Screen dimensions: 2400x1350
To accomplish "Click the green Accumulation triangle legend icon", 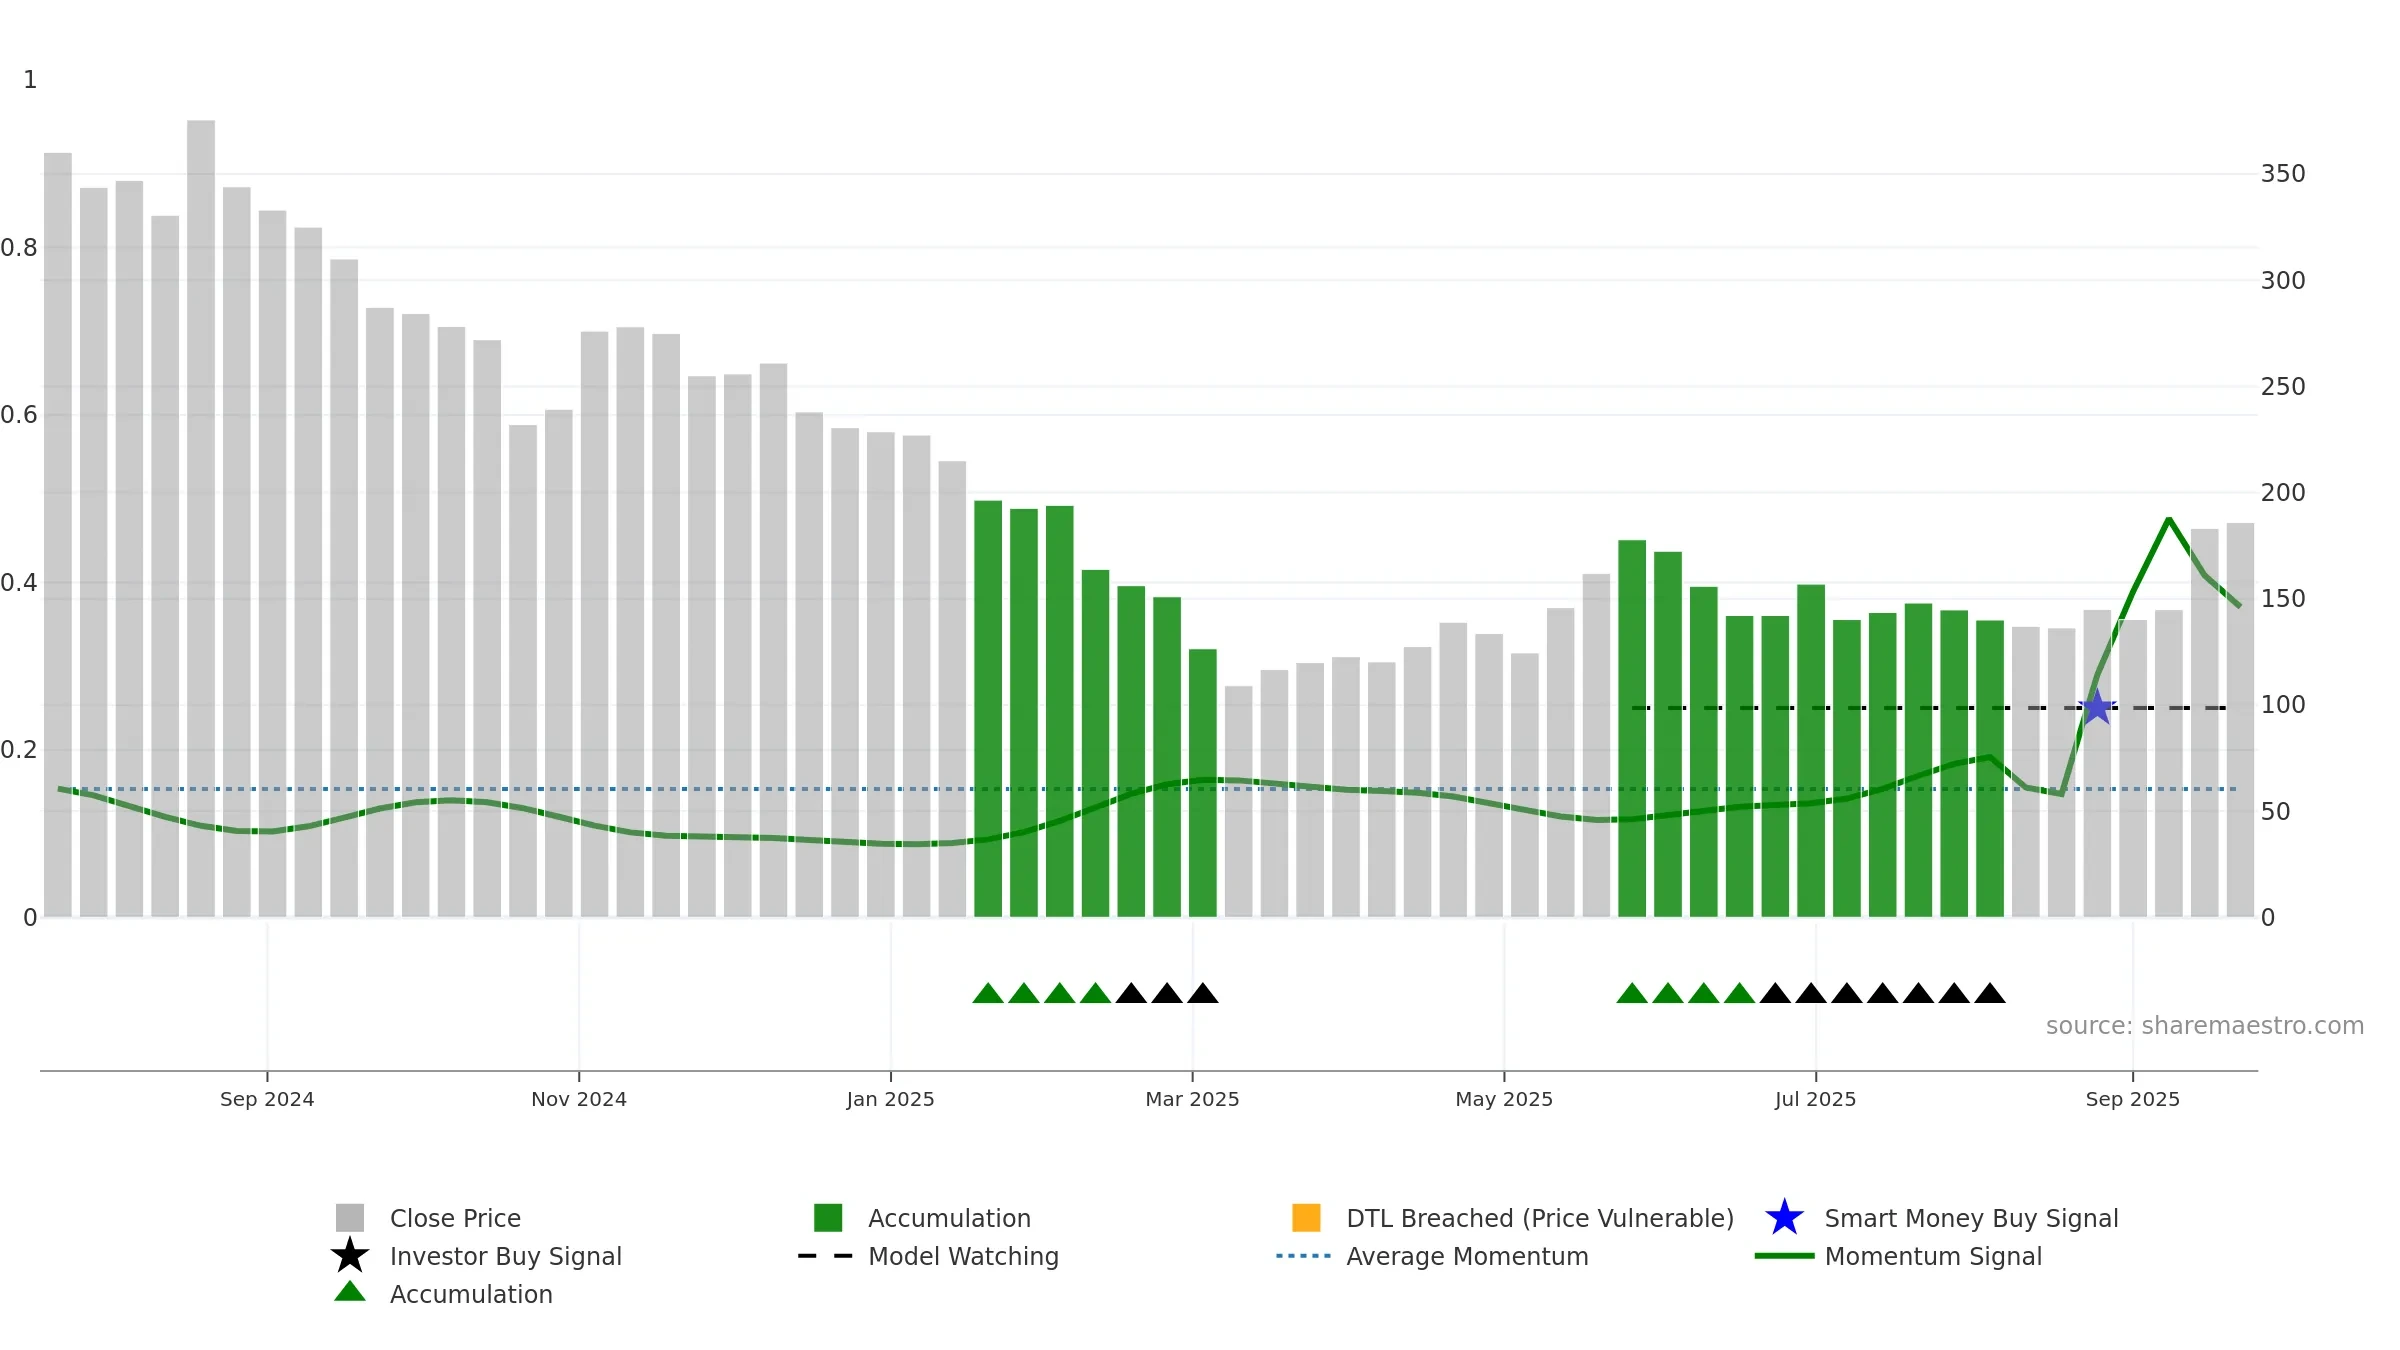I will (350, 1292).
